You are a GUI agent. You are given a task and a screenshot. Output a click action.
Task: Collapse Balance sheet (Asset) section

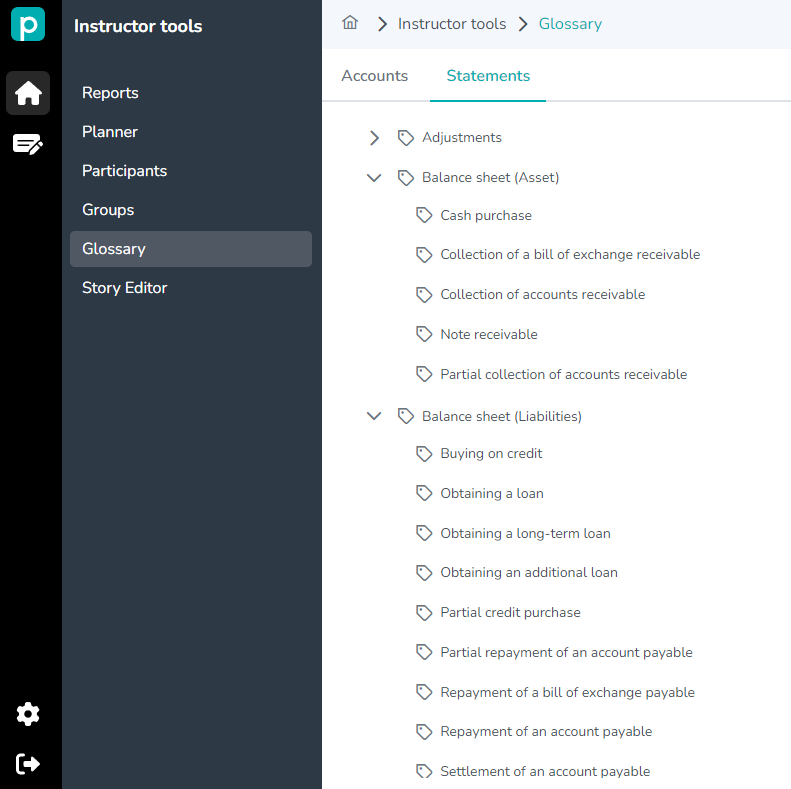point(374,177)
